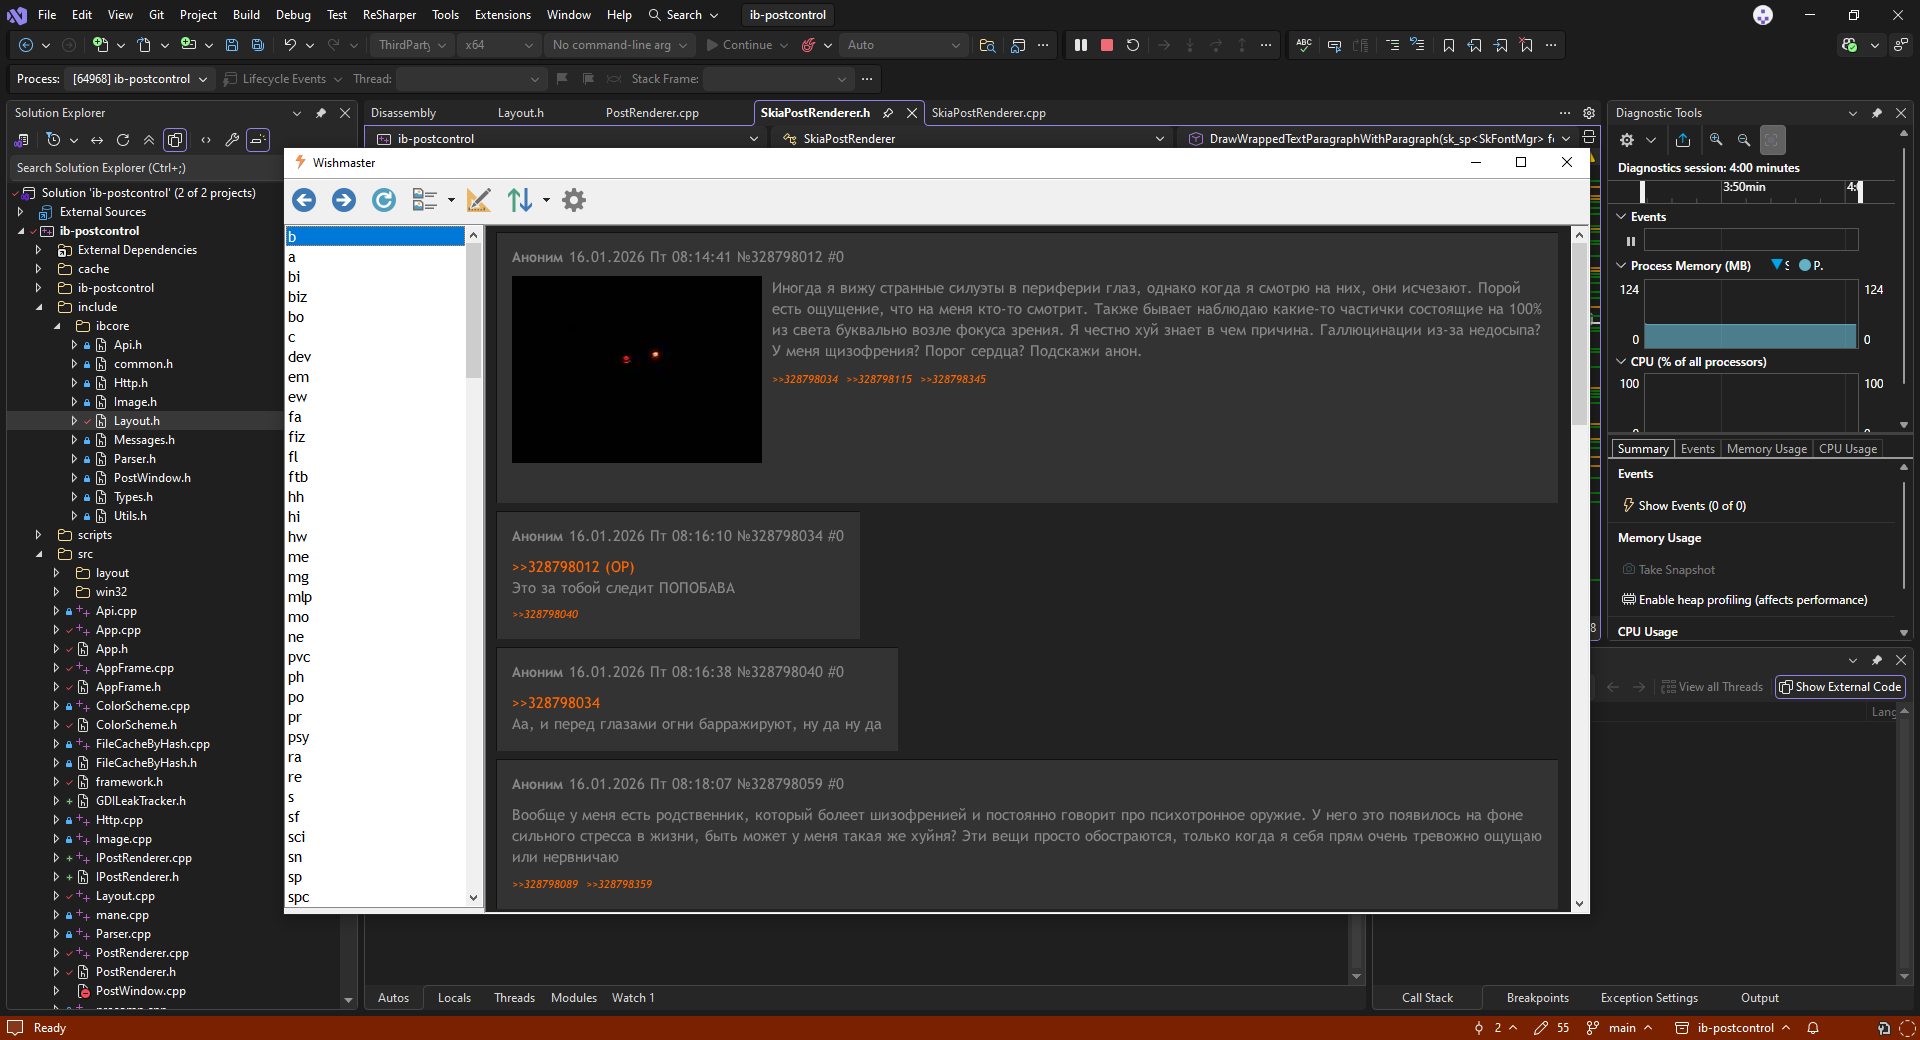Toggle Show External Code button
The image size is (1920, 1040).
click(x=1840, y=687)
